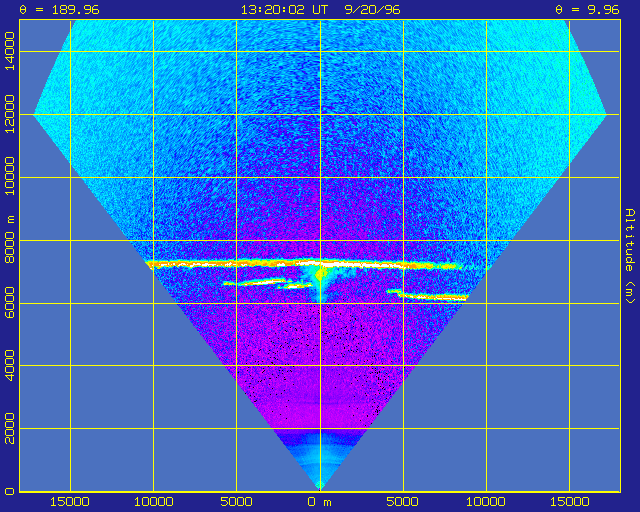This screenshot has height=512, width=640.
Task: Click the 8000 m altitude axis label
Action: (x=9, y=240)
